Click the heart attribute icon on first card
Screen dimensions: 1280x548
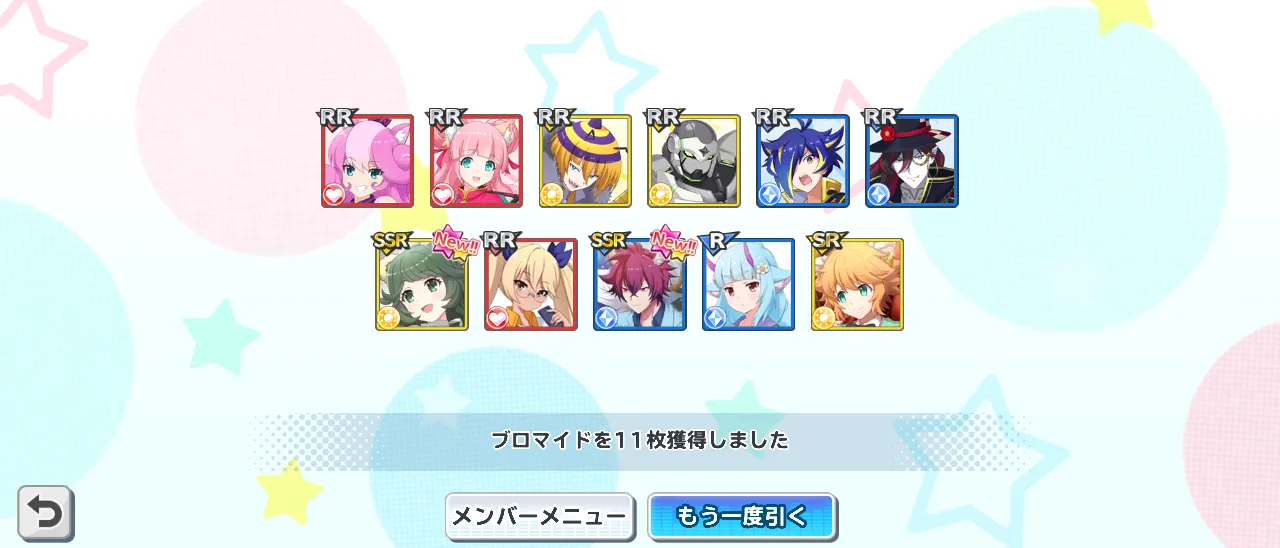click(x=335, y=195)
